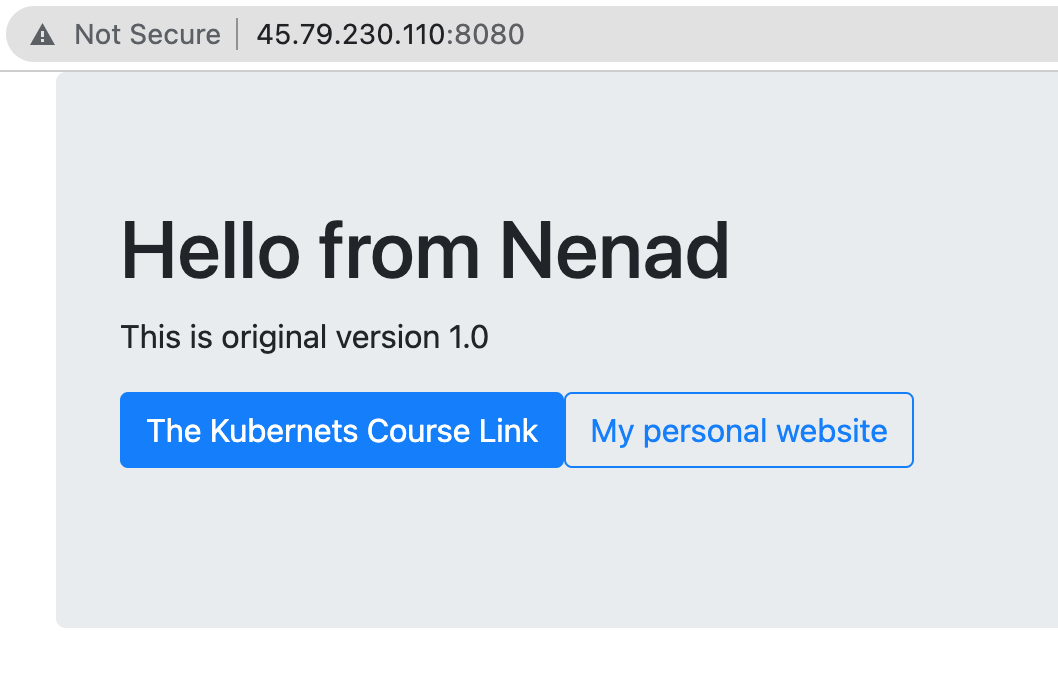
Task: Click the word Hello in the heading
Action: click(211, 252)
